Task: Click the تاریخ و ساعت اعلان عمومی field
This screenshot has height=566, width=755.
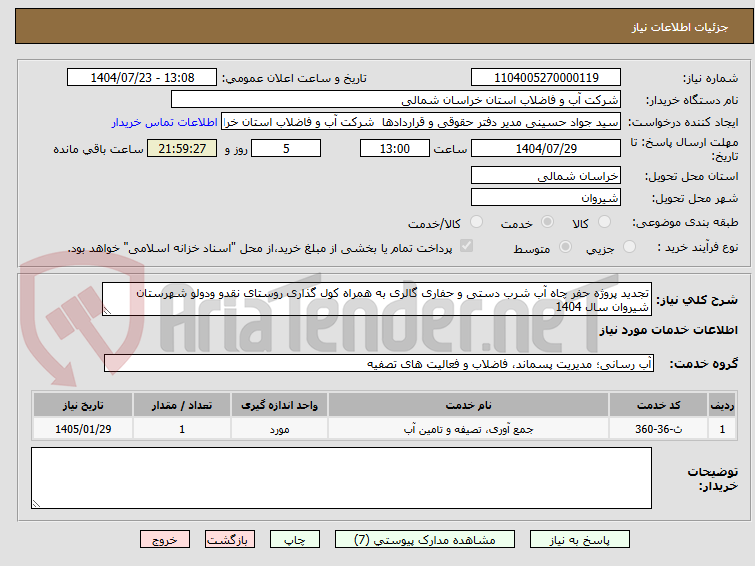Action: coord(142,78)
